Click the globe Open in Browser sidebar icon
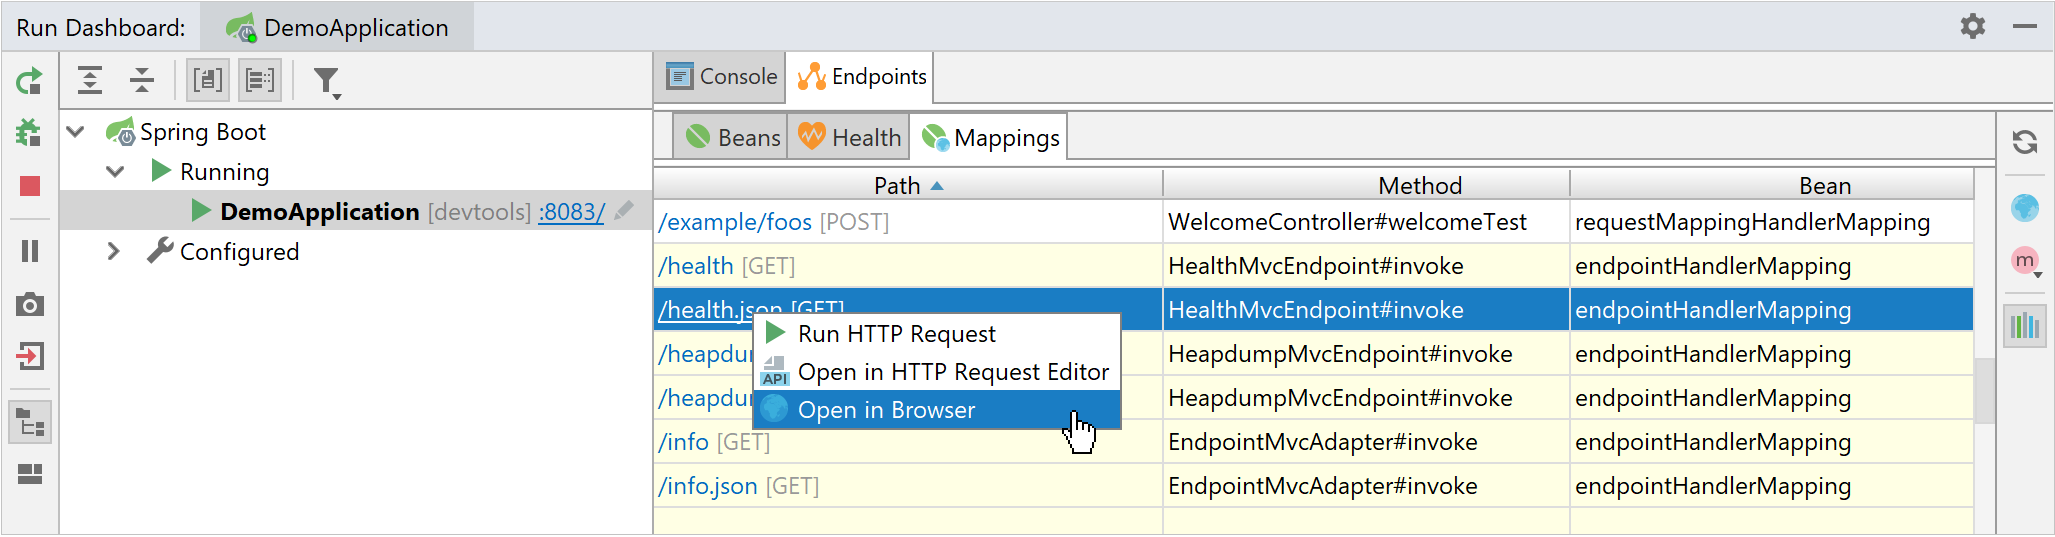 coord(2025,208)
